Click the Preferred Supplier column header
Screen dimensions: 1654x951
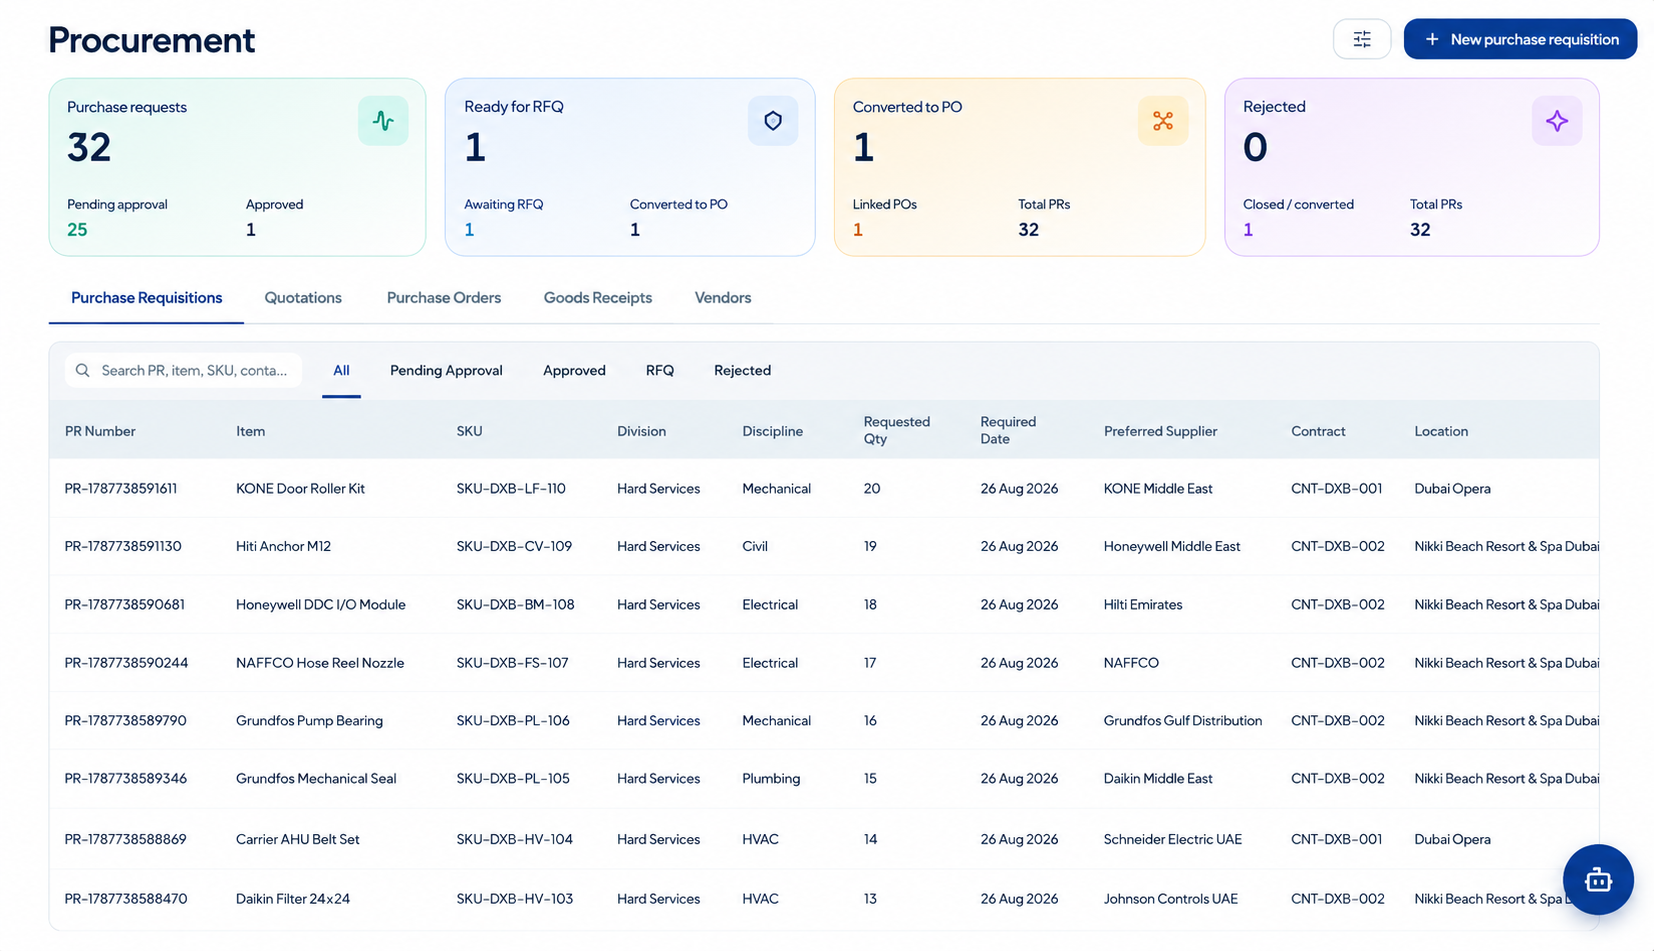click(x=1160, y=431)
